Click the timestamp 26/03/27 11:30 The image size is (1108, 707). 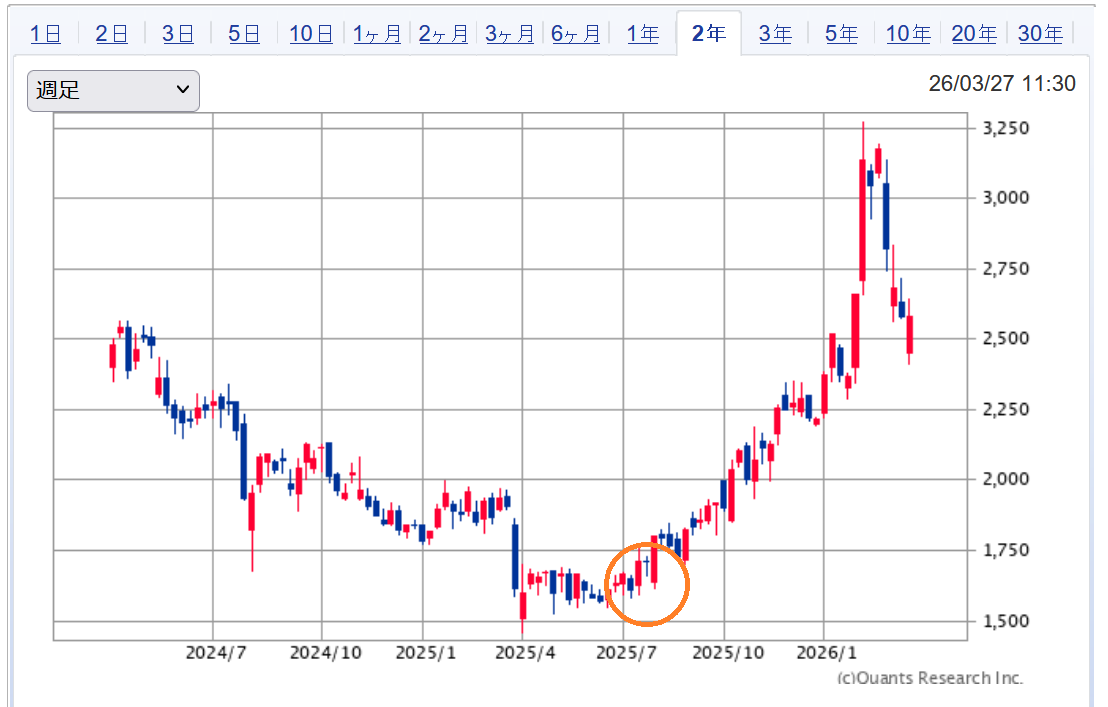pyautogui.click(x=1002, y=83)
